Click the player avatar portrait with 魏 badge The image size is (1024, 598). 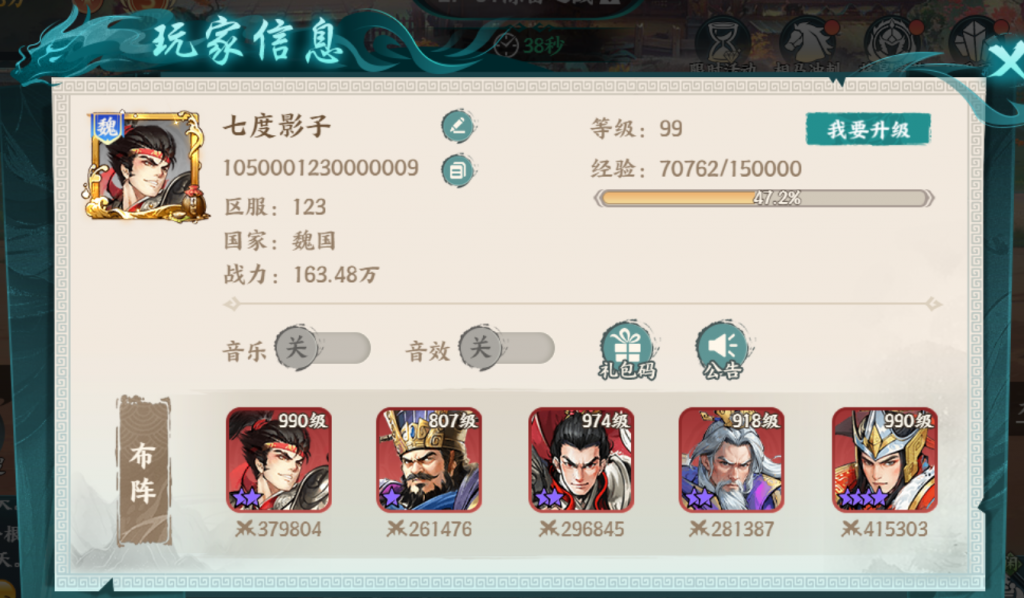point(144,167)
